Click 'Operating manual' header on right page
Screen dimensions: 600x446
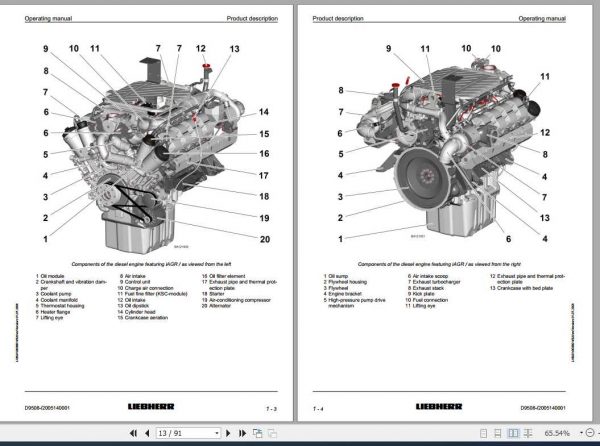coord(542,18)
